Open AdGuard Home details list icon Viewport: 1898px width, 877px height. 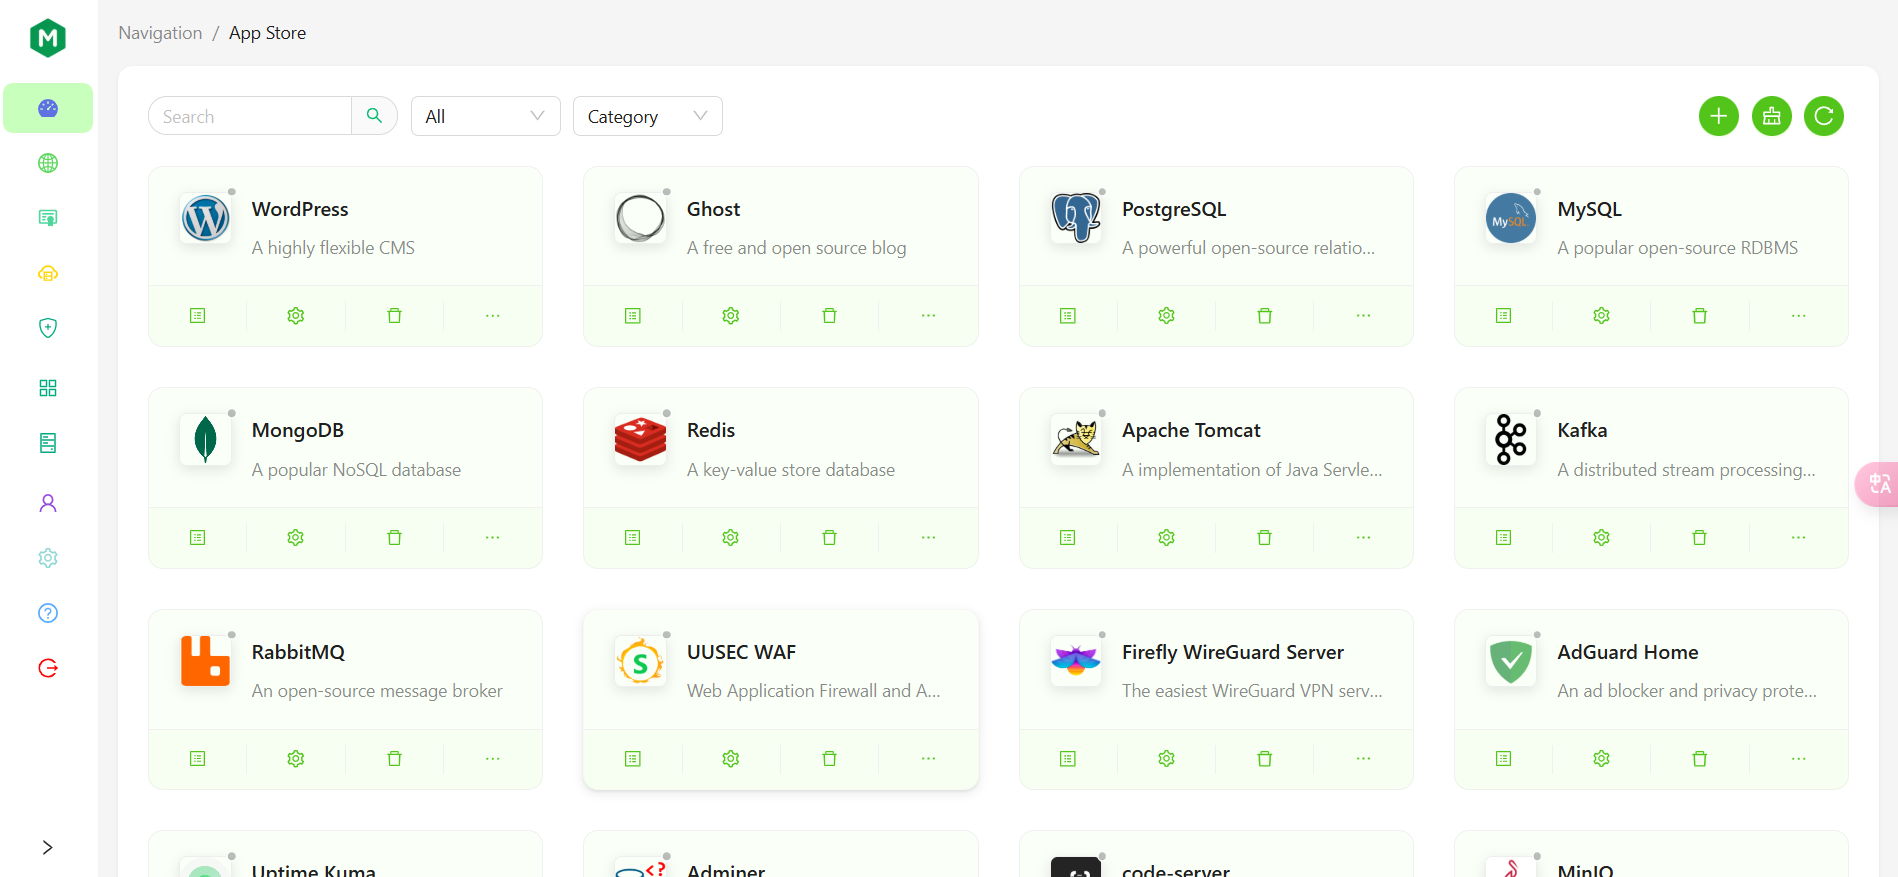click(1503, 759)
